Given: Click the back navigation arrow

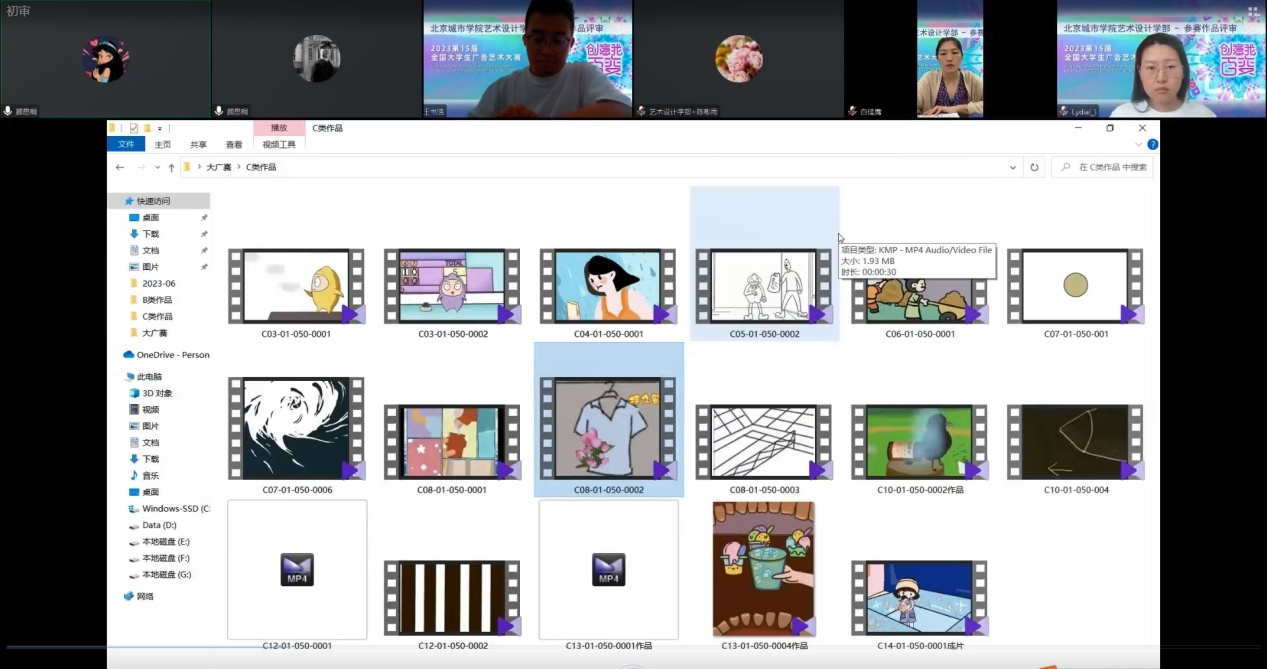Looking at the screenshot, I should click(120, 167).
